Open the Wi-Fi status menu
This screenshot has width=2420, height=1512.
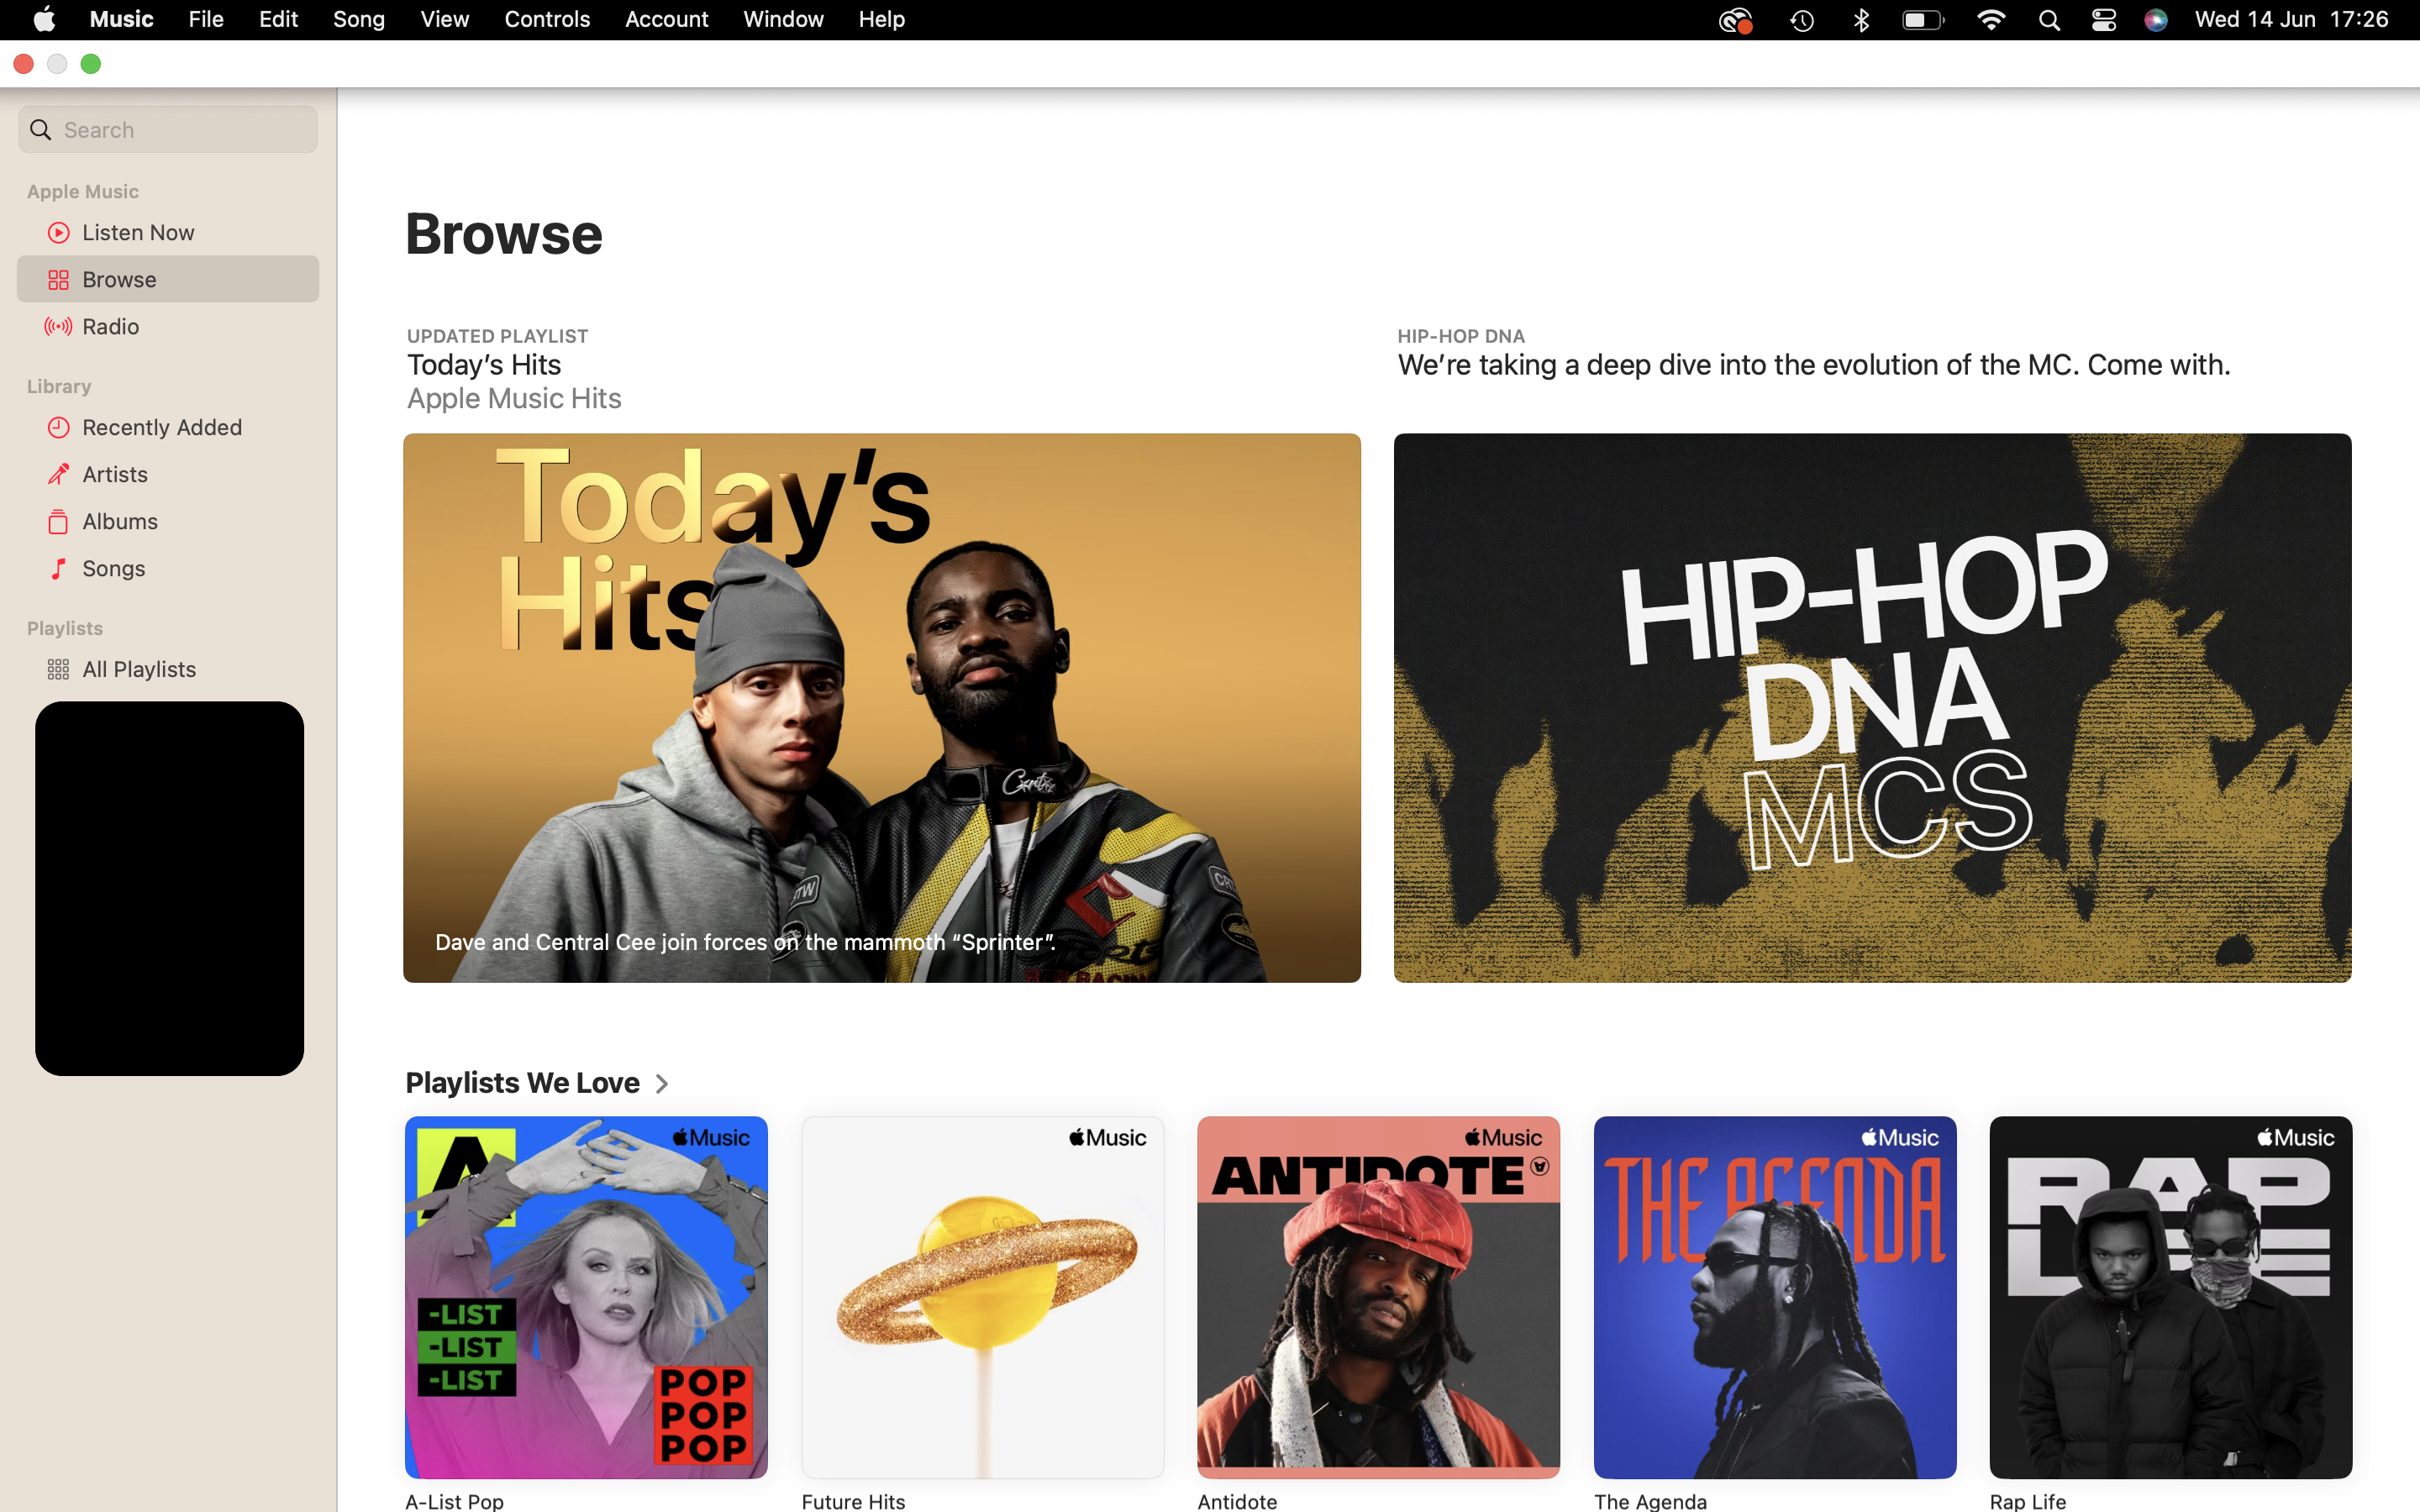pyautogui.click(x=1991, y=20)
